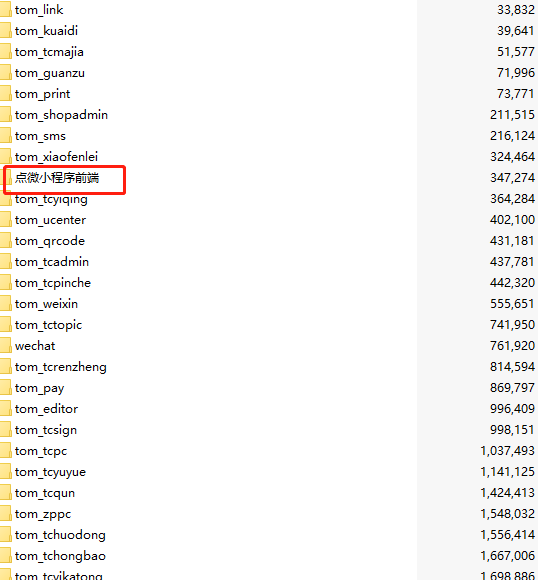Click the tom_link folder icon
538x580 pixels.
[6, 10]
